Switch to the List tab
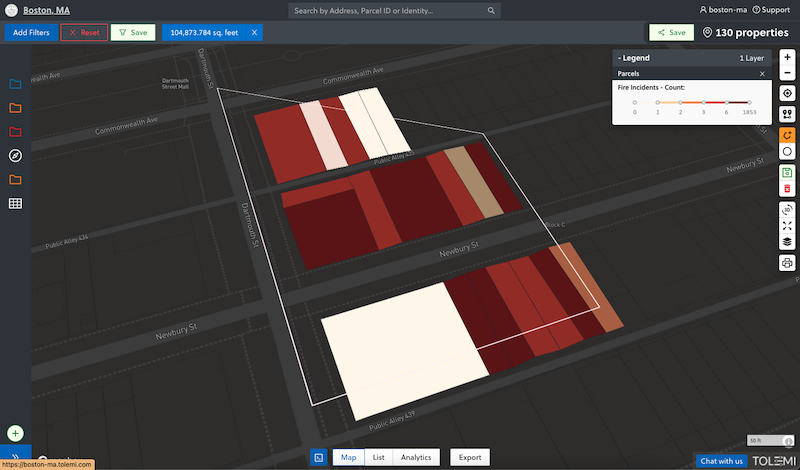The image size is (800, 470). (378, 457)
